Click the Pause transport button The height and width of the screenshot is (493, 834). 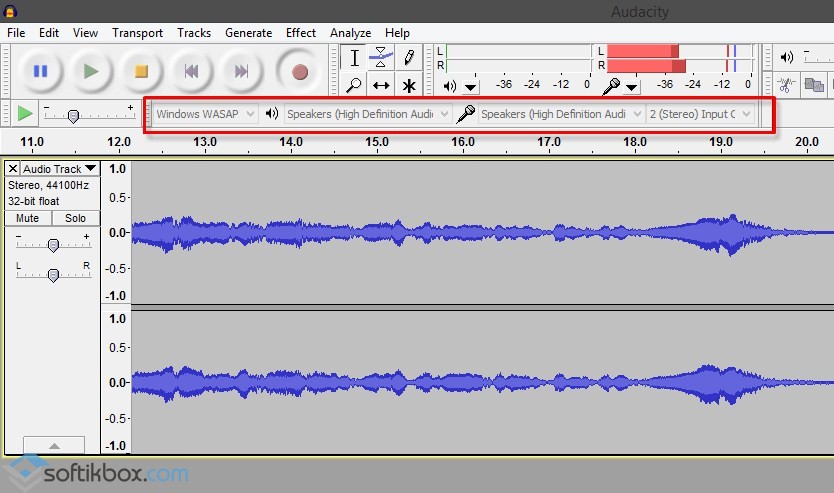pos(40,71)
